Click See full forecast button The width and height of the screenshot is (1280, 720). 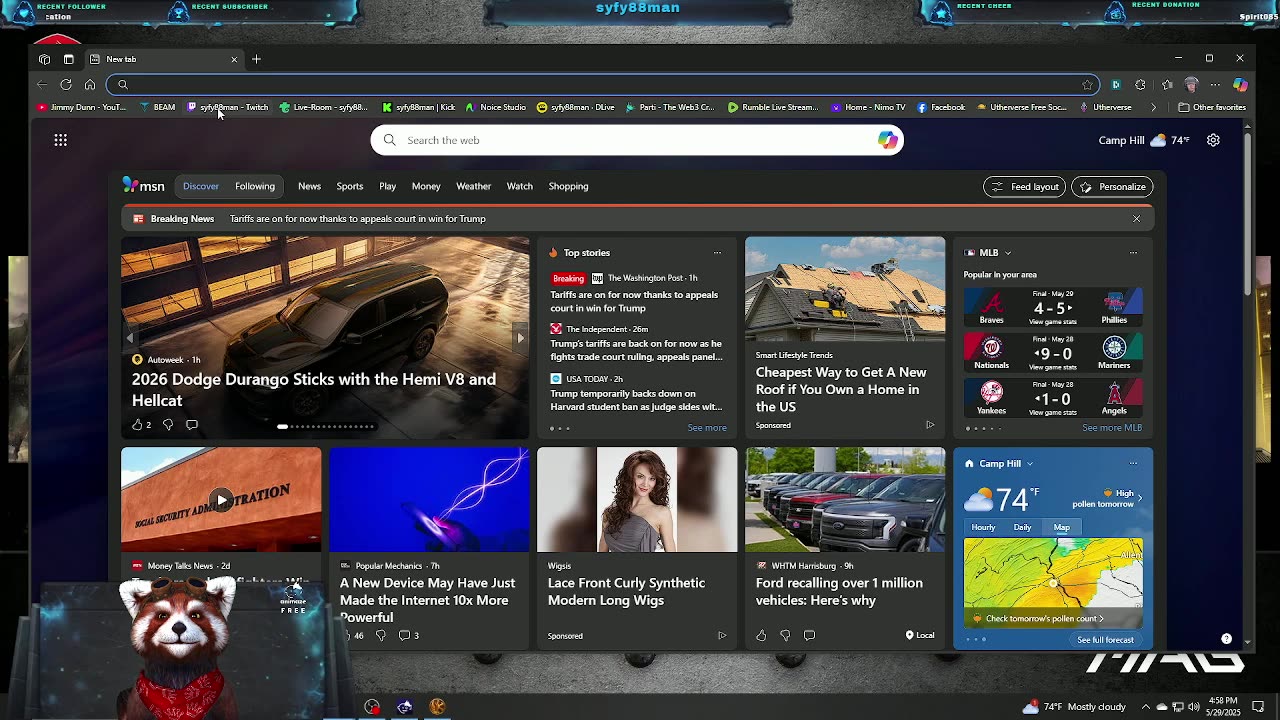[x=1105, y=640]
